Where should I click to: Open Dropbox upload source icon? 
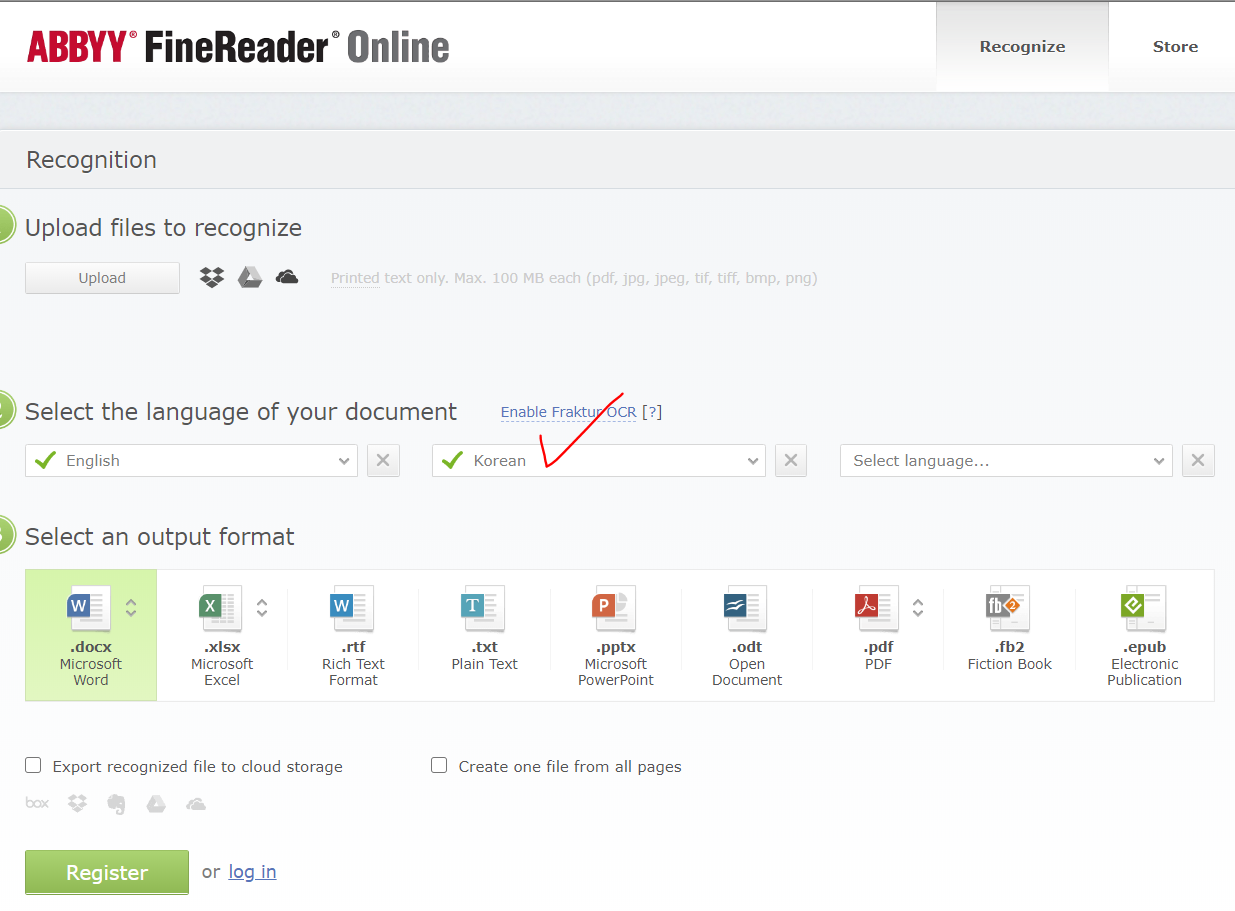(x=212, y=277)
